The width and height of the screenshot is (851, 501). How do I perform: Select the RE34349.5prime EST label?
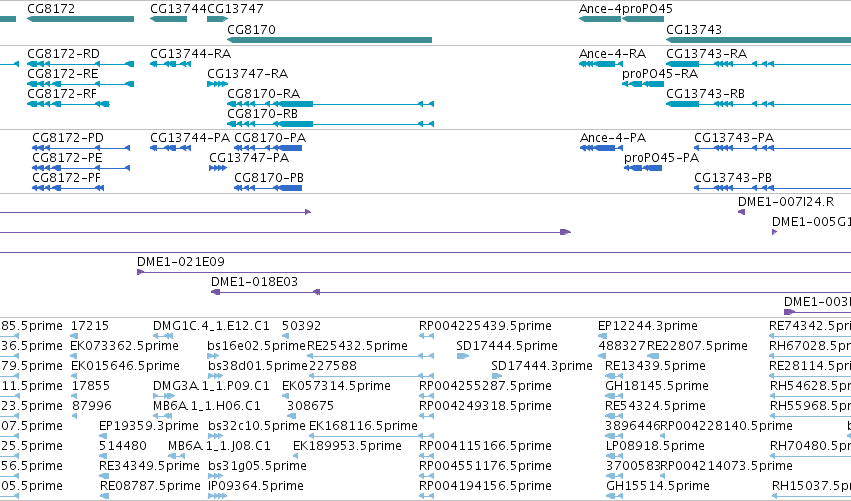coord(149,466)
